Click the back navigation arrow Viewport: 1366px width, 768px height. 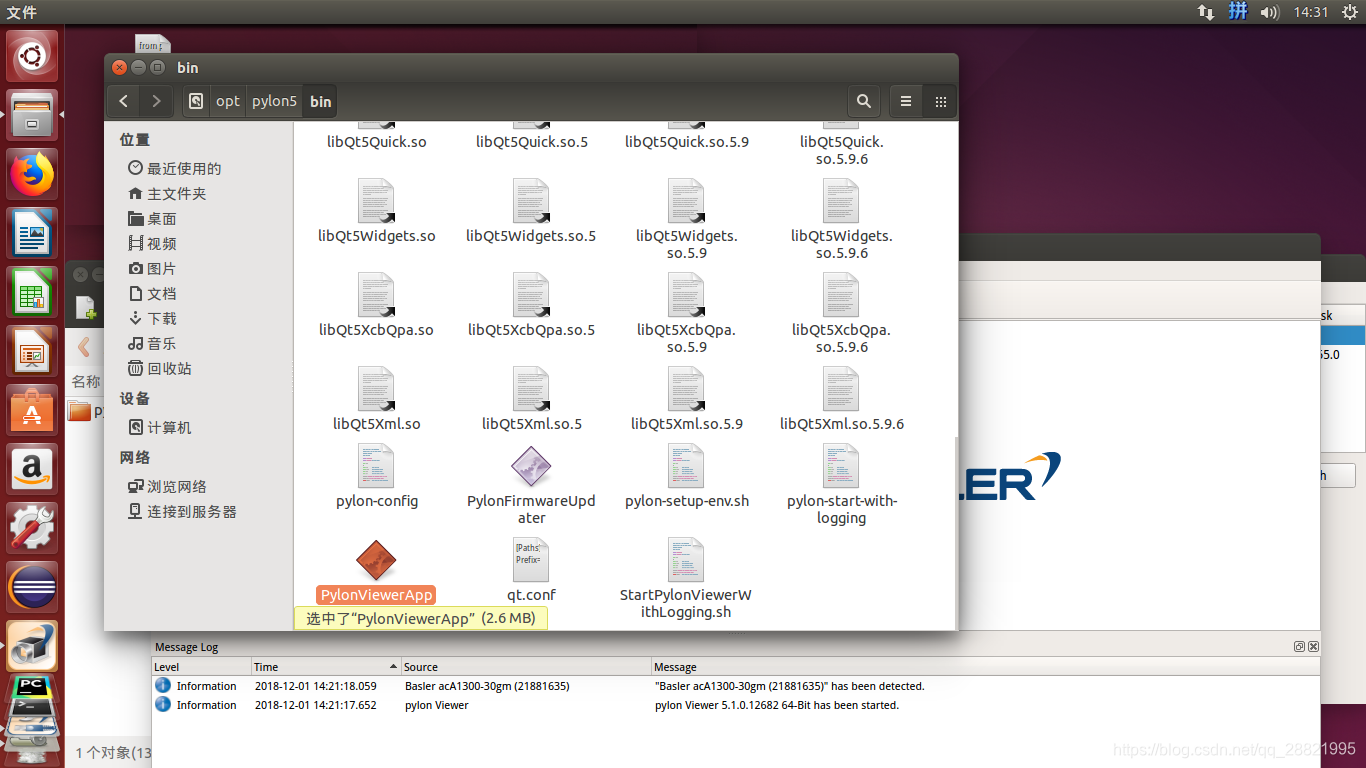coord(122,101)
